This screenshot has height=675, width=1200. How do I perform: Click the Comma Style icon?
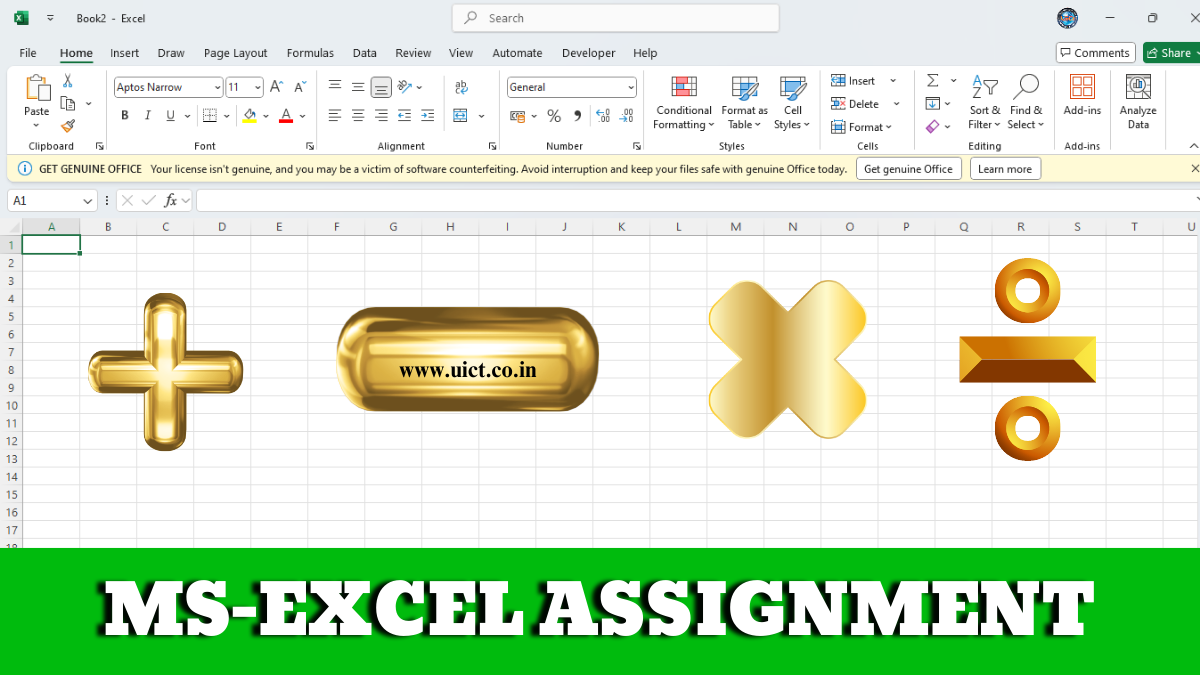pyautogui.click(x=579, y=115)
